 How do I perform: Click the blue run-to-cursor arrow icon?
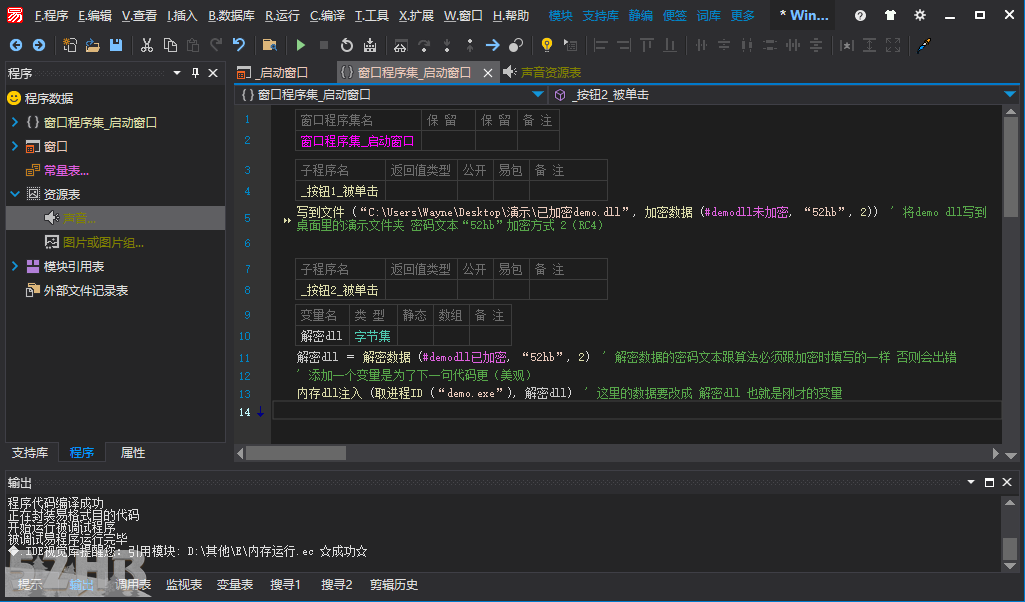coord(492,45)
